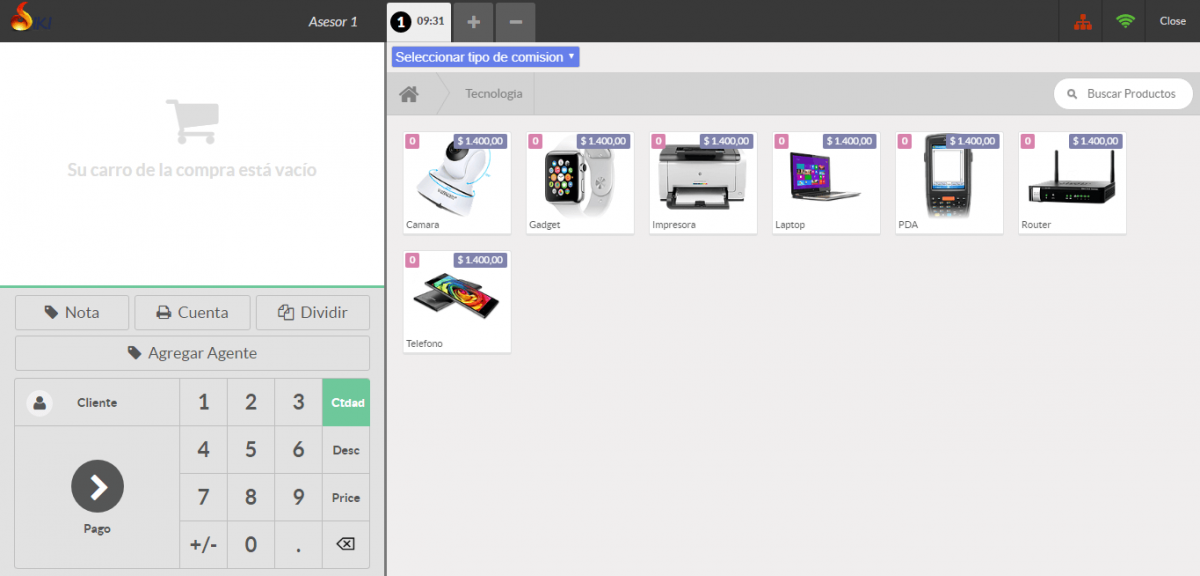This screenshot has height=576, width=1200.
Task: Select order tab 1 at 09:31
Action: [x=418, y=21]
